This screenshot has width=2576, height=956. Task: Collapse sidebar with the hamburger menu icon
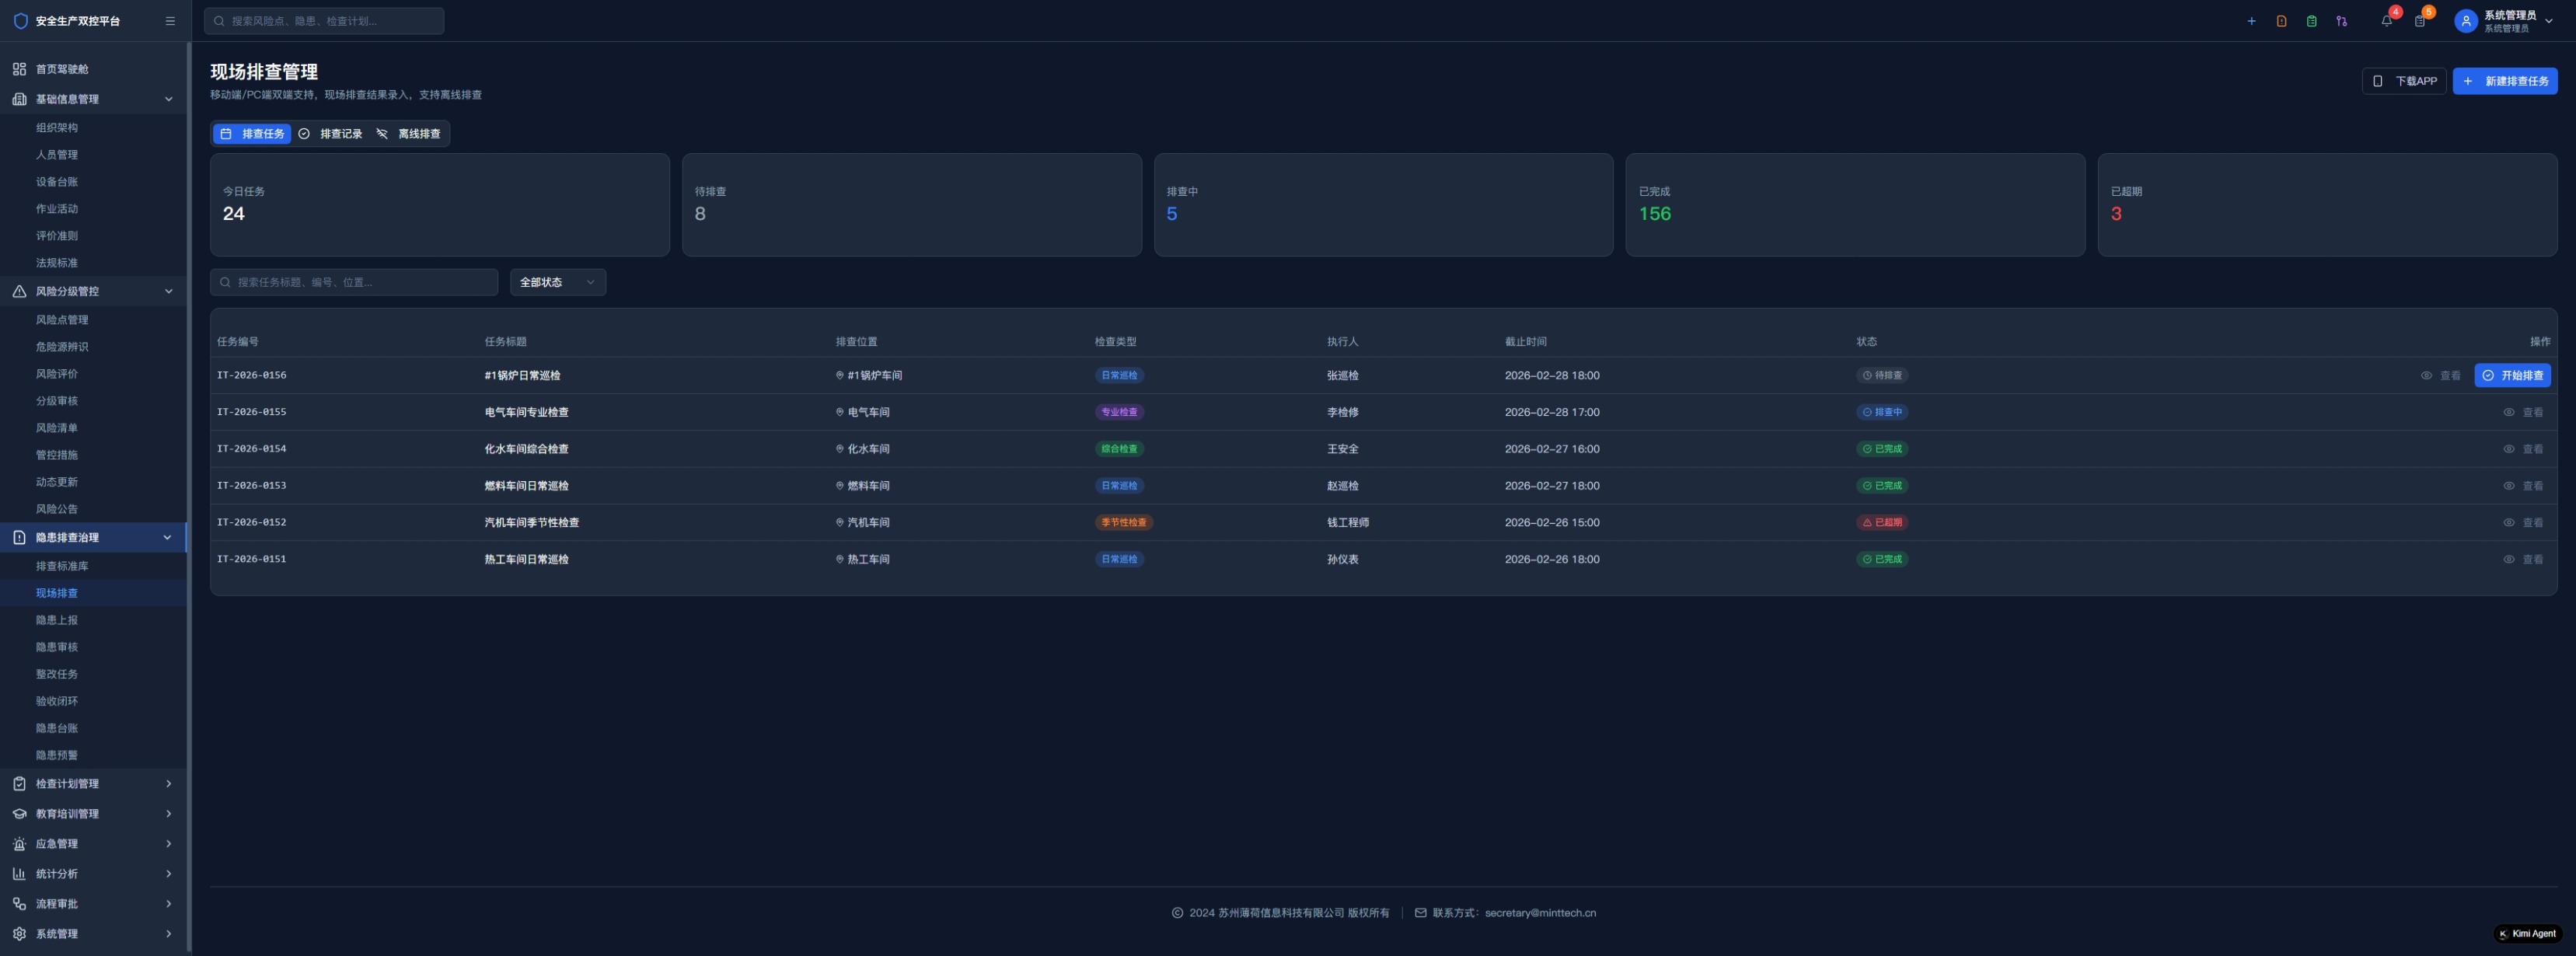pos(170,21)
